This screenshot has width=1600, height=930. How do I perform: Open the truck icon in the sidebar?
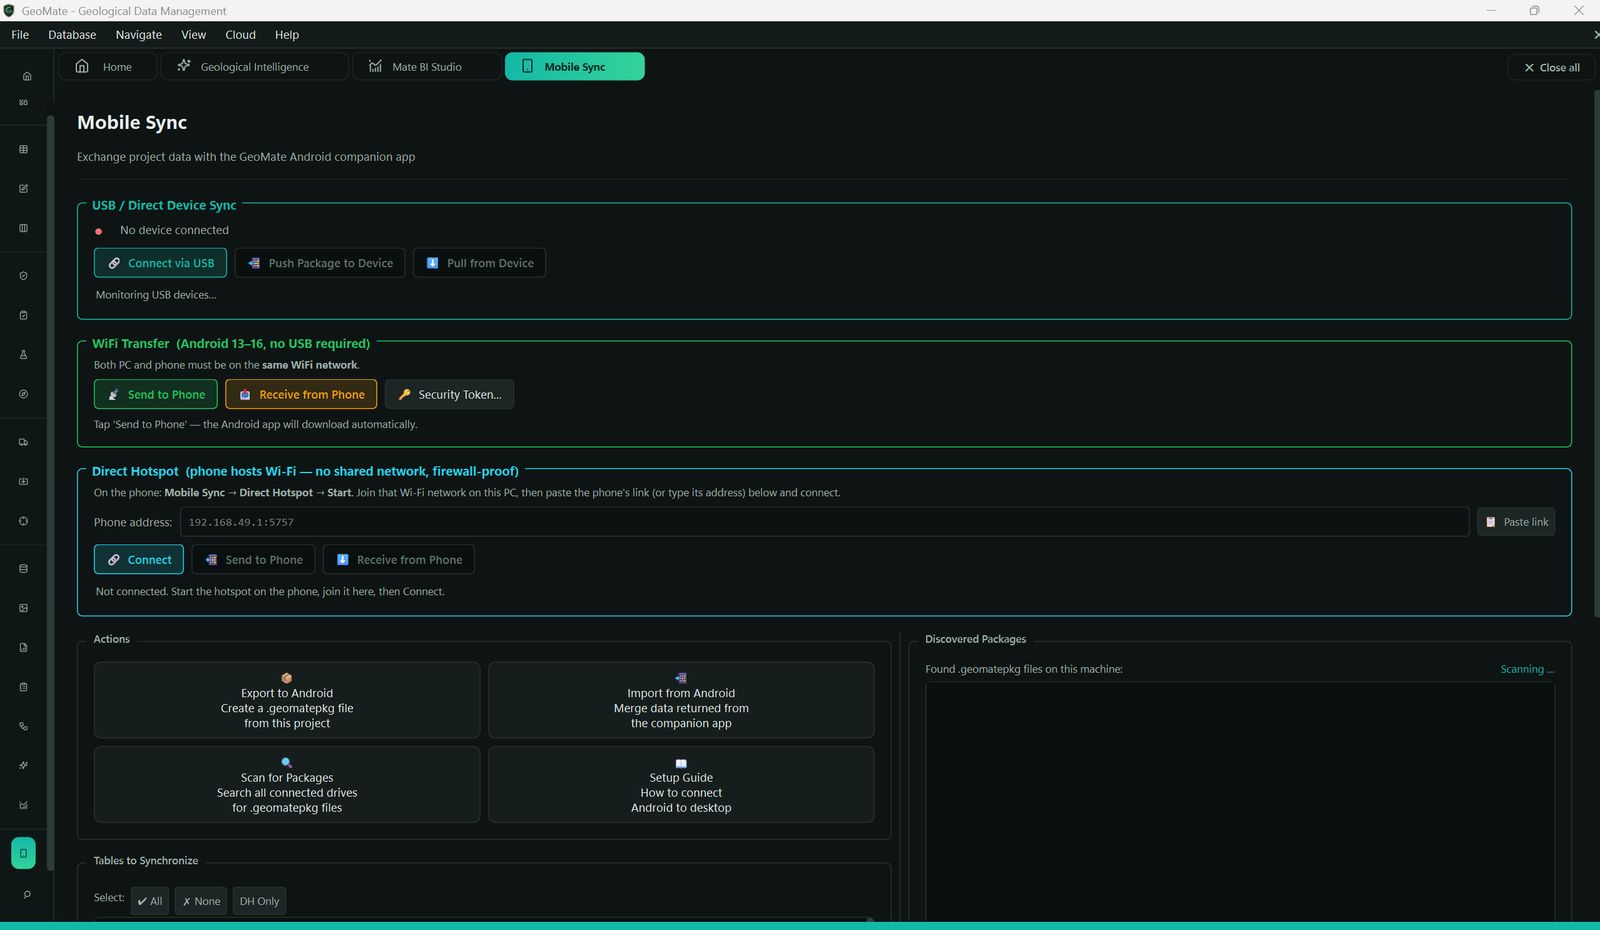[23, 442]
